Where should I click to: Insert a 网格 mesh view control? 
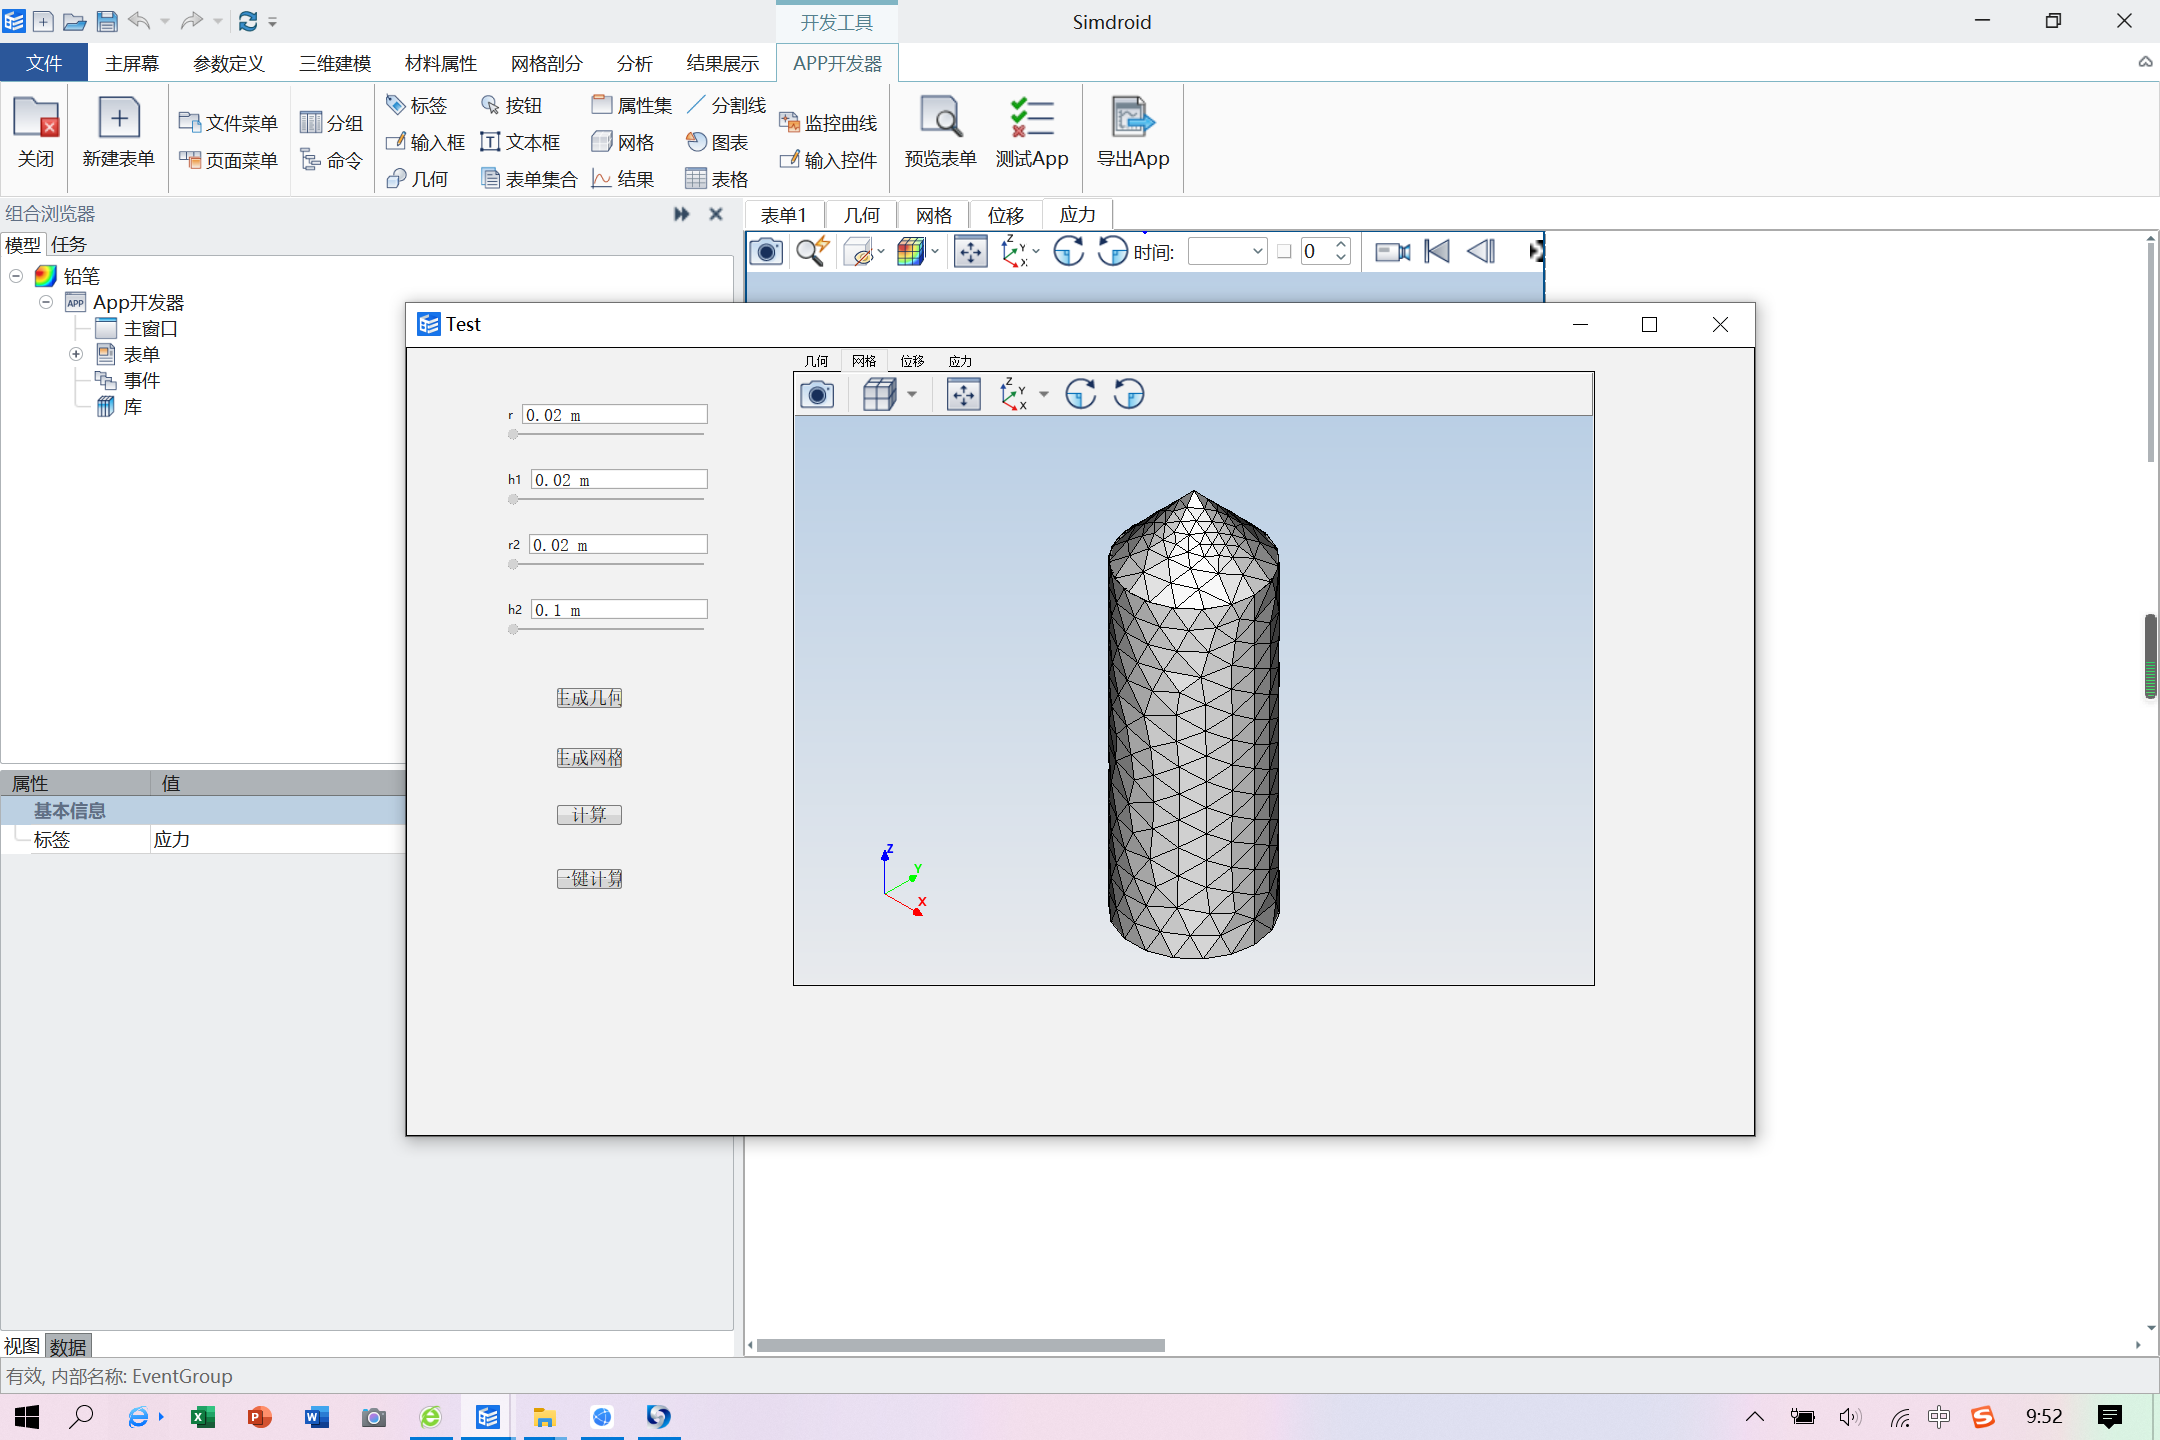(x=623, y=142)
